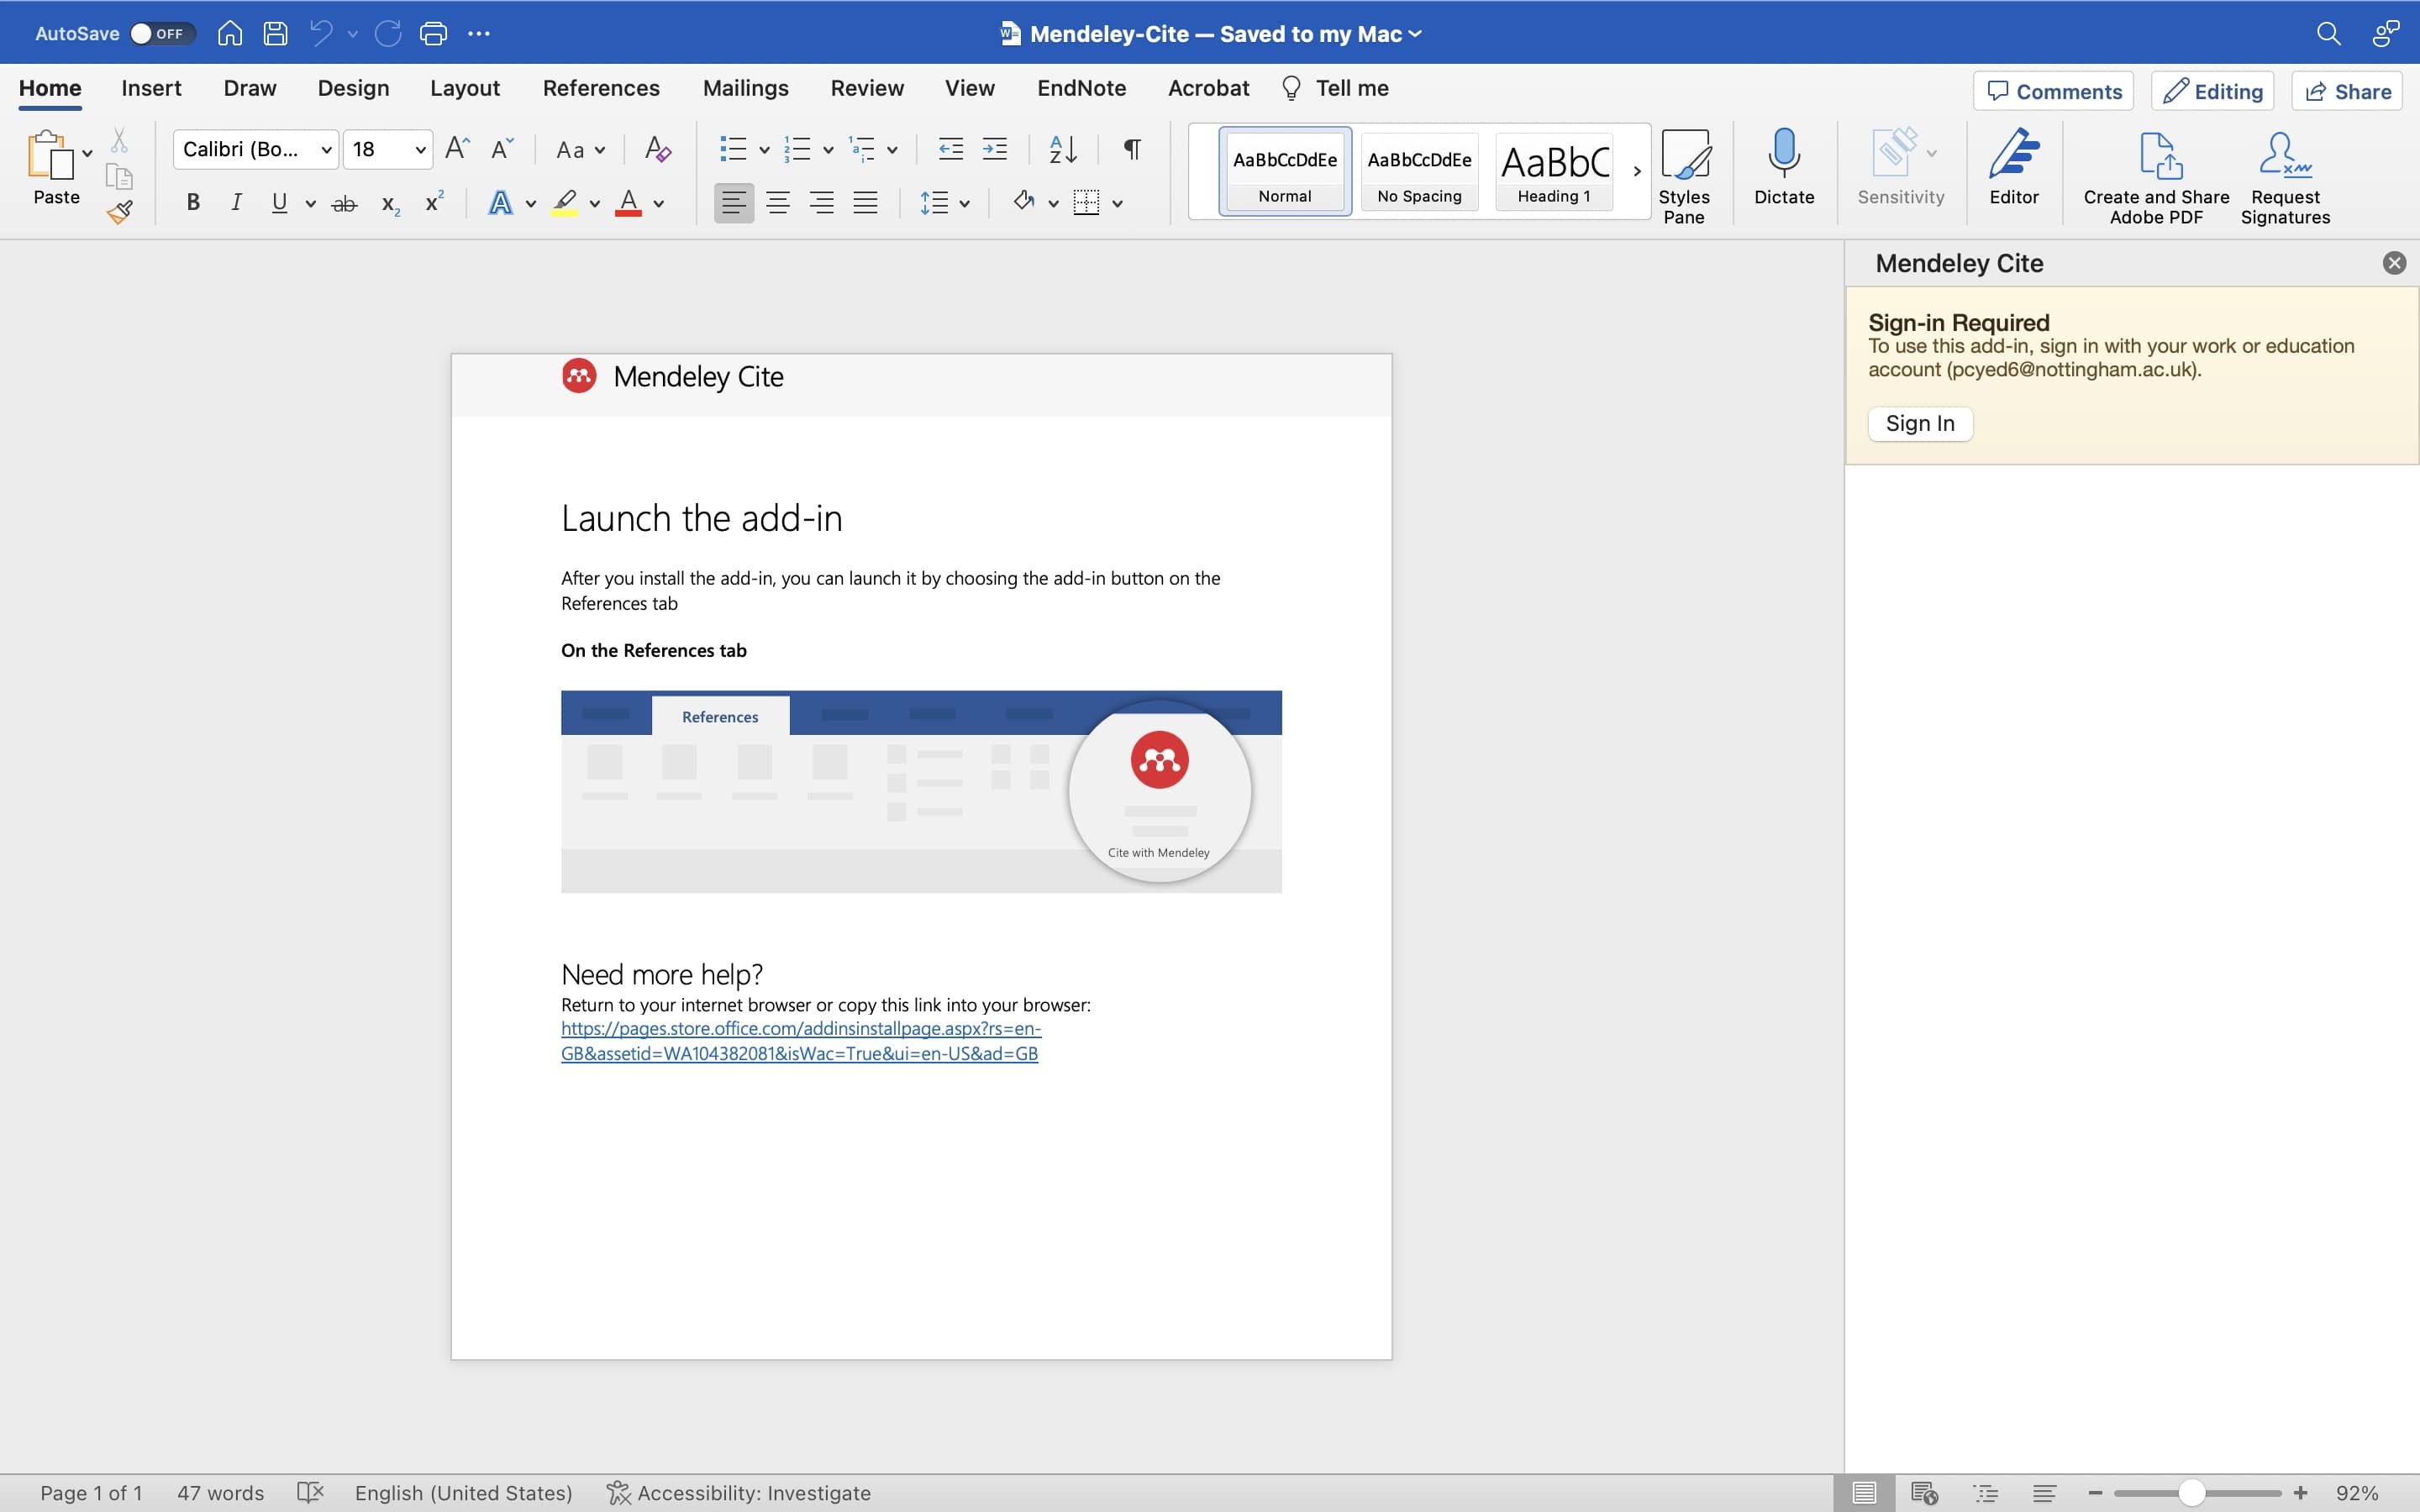The height and width of the screenshot is (1512, 2420).
Task: Switch to the Design tab
Action: point(353,88)
